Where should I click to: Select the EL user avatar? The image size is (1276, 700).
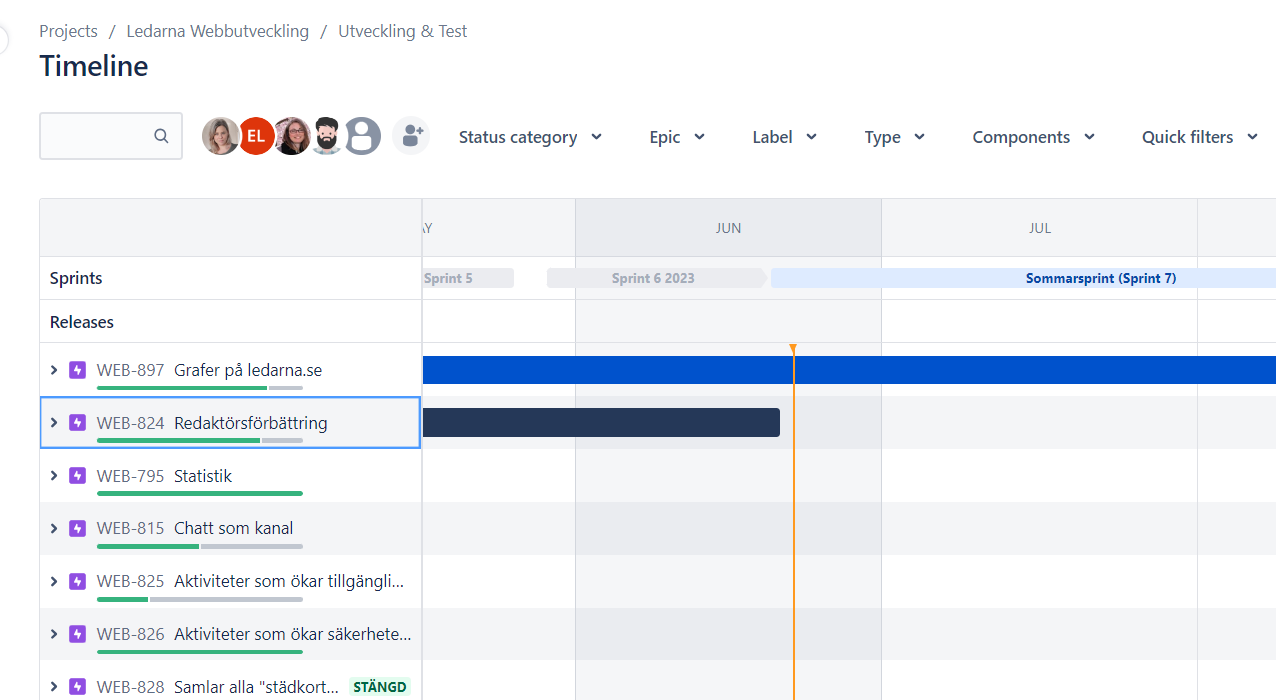point(257,136)
